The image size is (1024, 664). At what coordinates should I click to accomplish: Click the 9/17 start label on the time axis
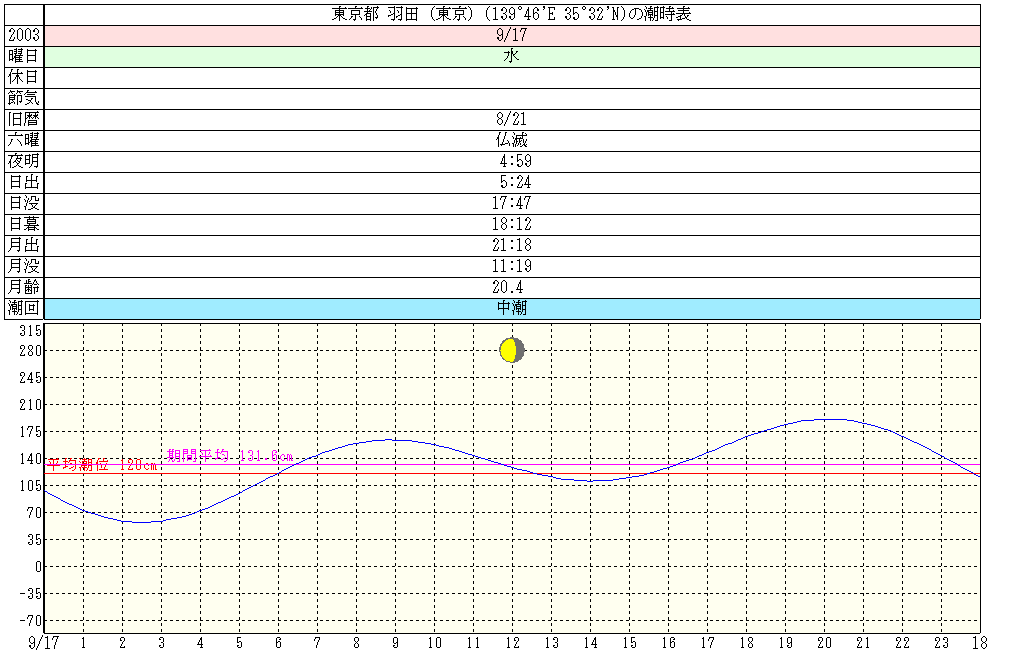point(43,643)
